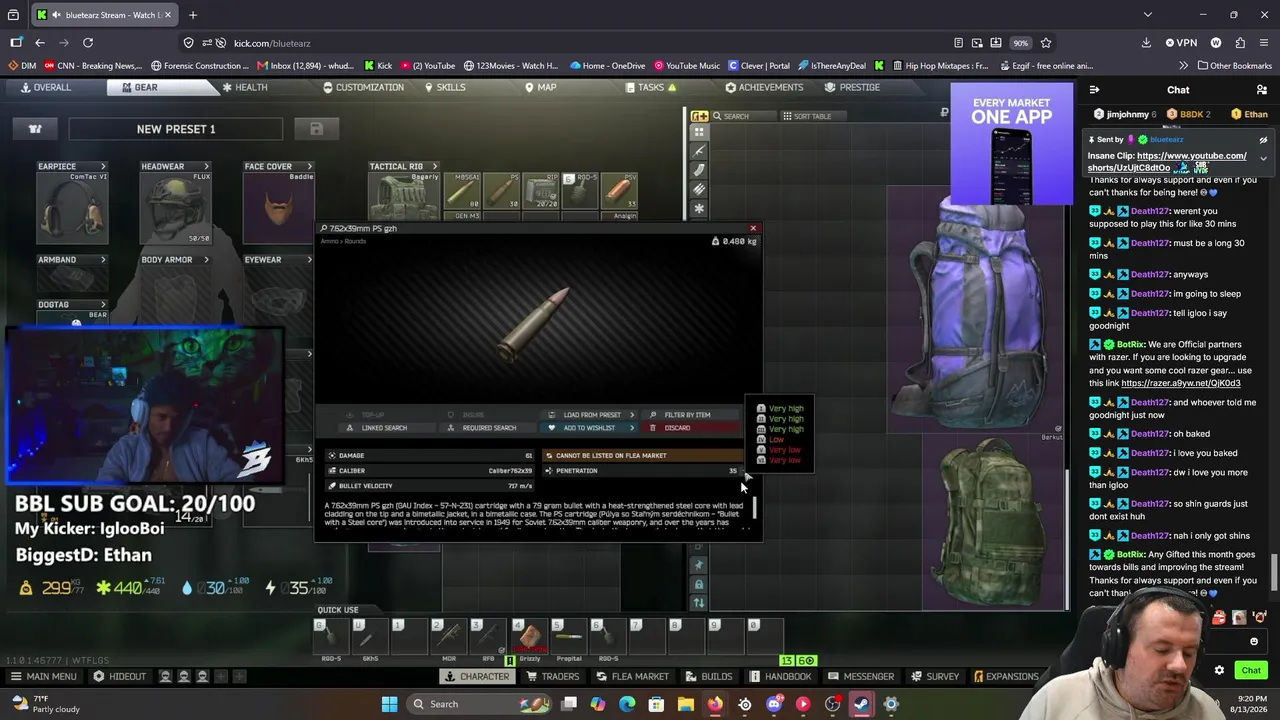Open the Traders screen

[x=553, y=677]
